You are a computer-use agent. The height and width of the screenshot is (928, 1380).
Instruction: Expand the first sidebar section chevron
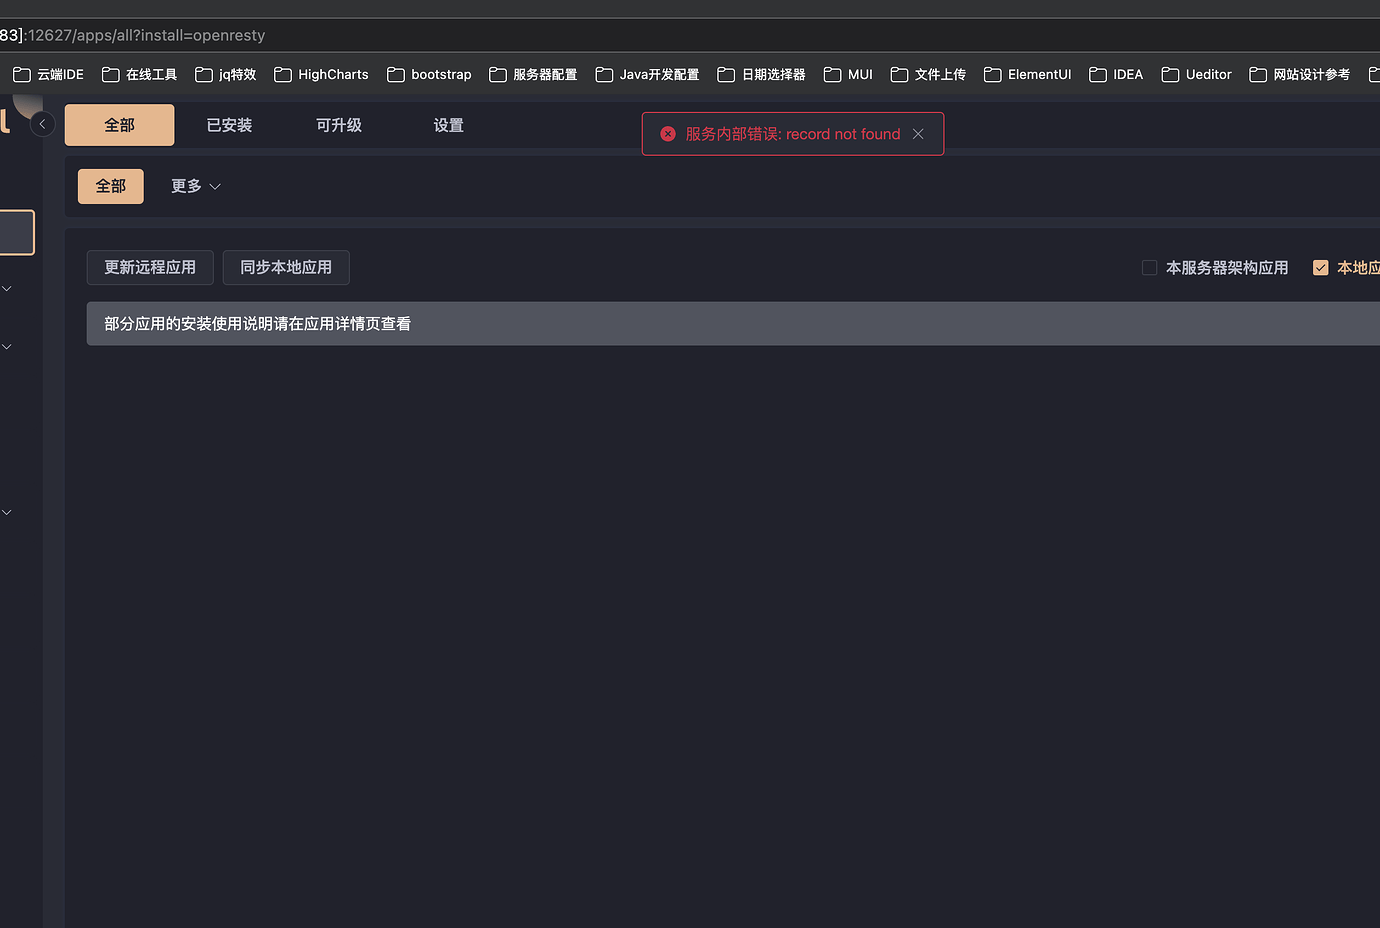6,287
